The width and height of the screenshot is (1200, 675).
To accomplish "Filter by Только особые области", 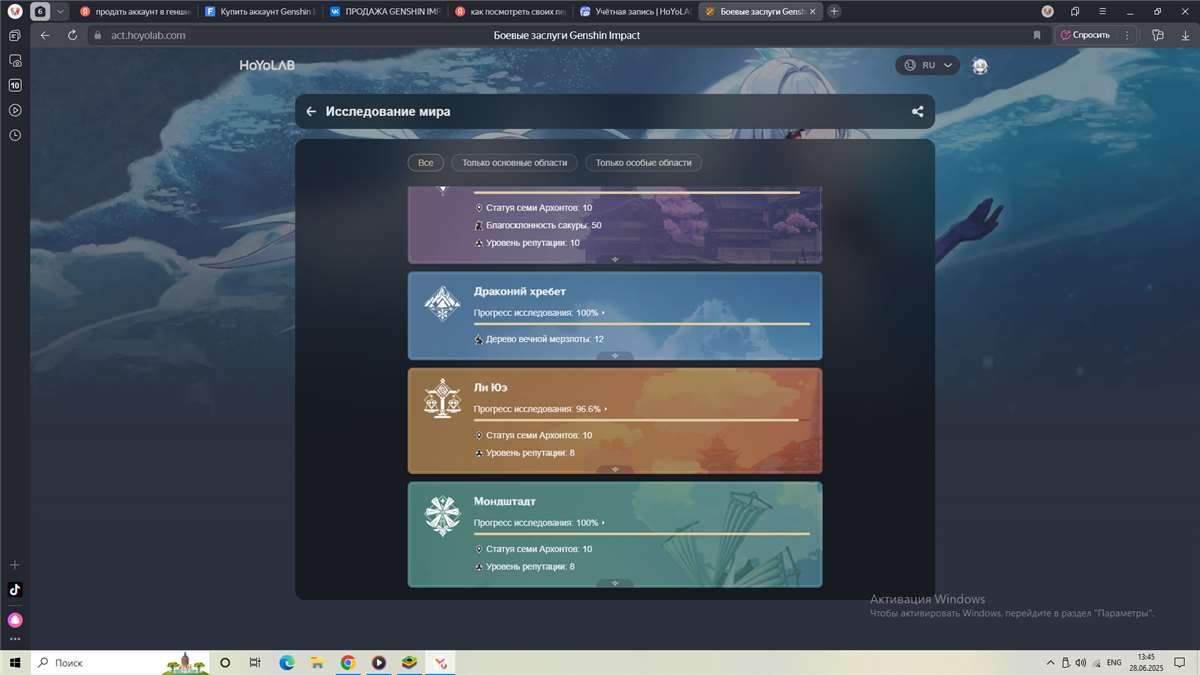I will (x=644, y=162).
